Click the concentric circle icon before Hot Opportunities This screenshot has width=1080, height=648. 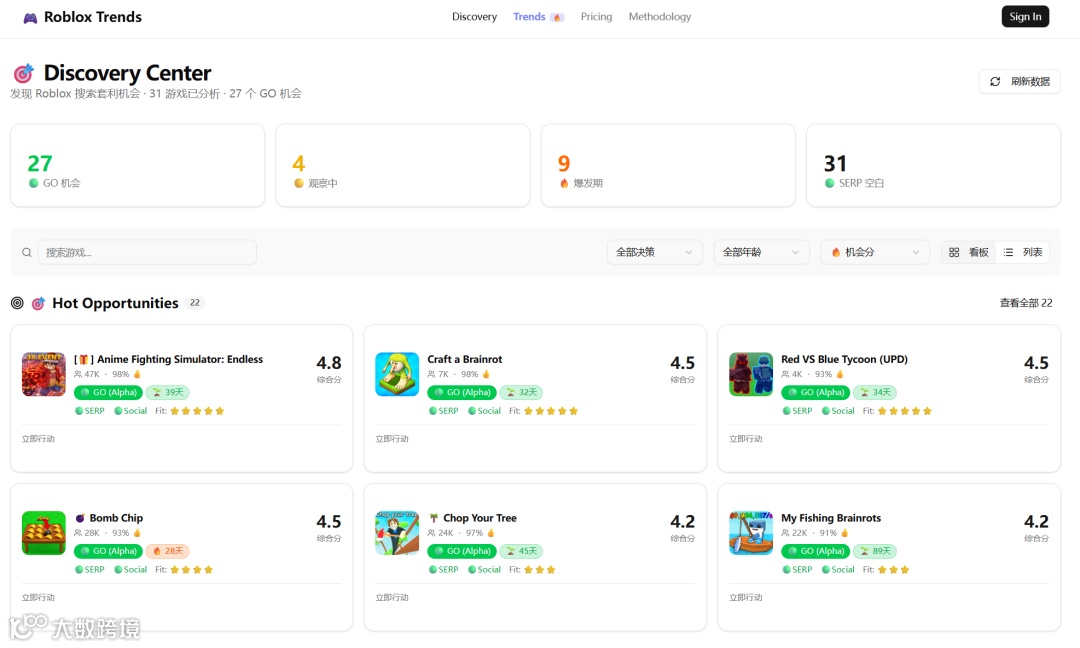click(x=17, y=303)
